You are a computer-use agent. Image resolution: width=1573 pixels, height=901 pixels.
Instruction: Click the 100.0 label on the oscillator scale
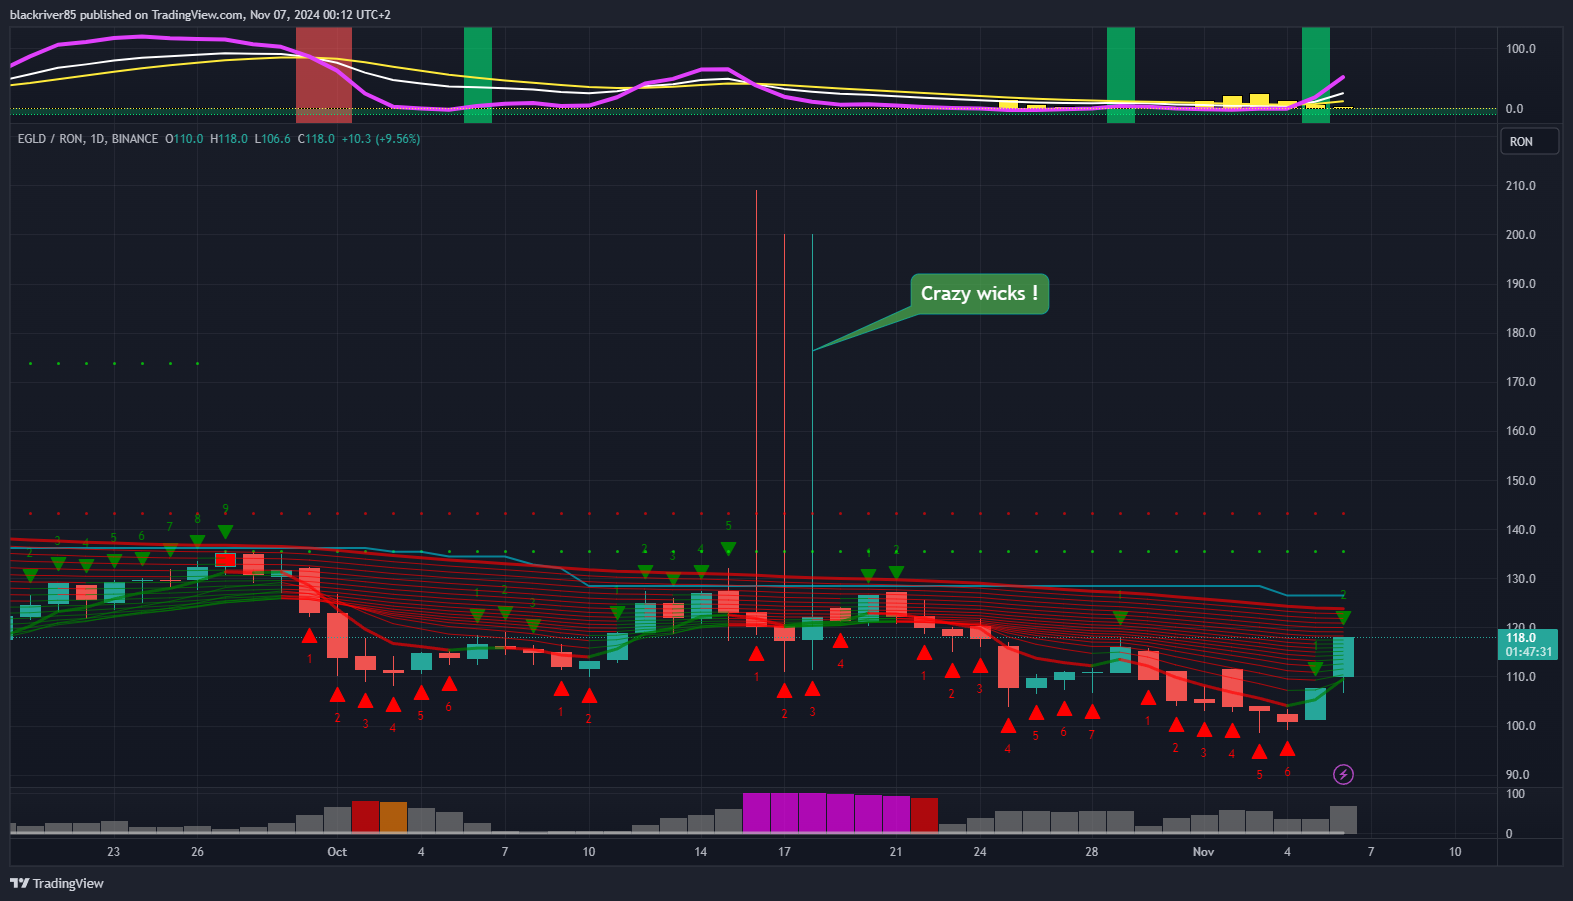coord(1520,49)
